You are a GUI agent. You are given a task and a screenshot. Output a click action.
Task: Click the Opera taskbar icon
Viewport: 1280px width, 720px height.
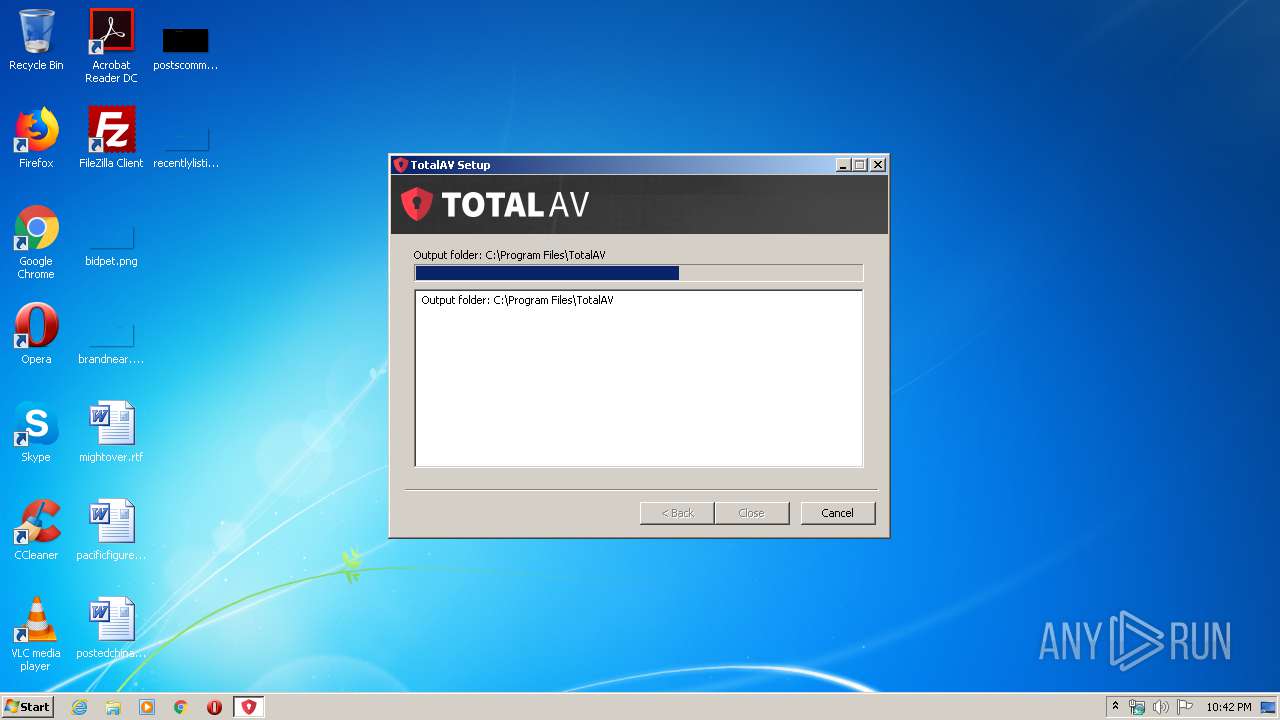[214, 707]
